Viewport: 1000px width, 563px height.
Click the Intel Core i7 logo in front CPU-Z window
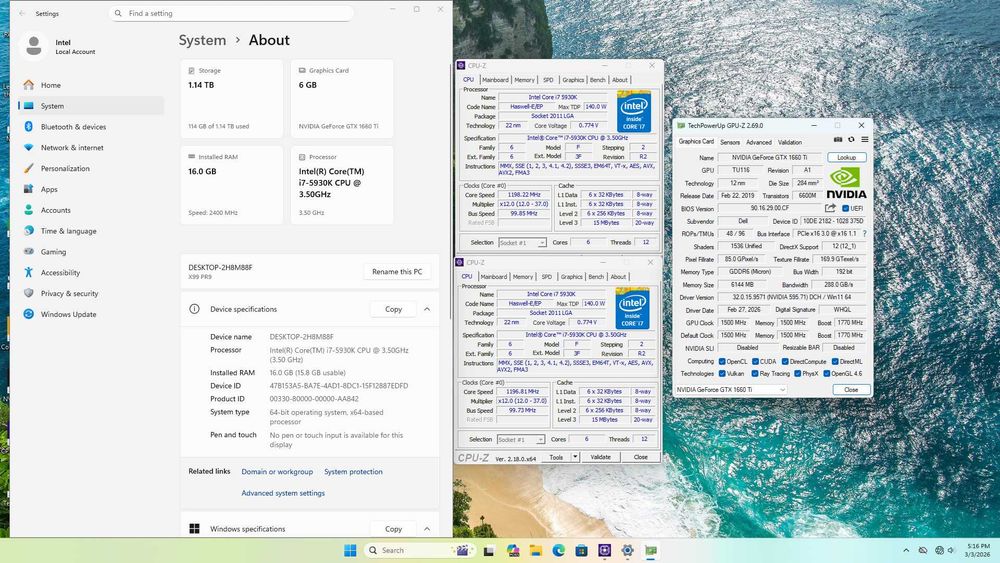point(631,308)
